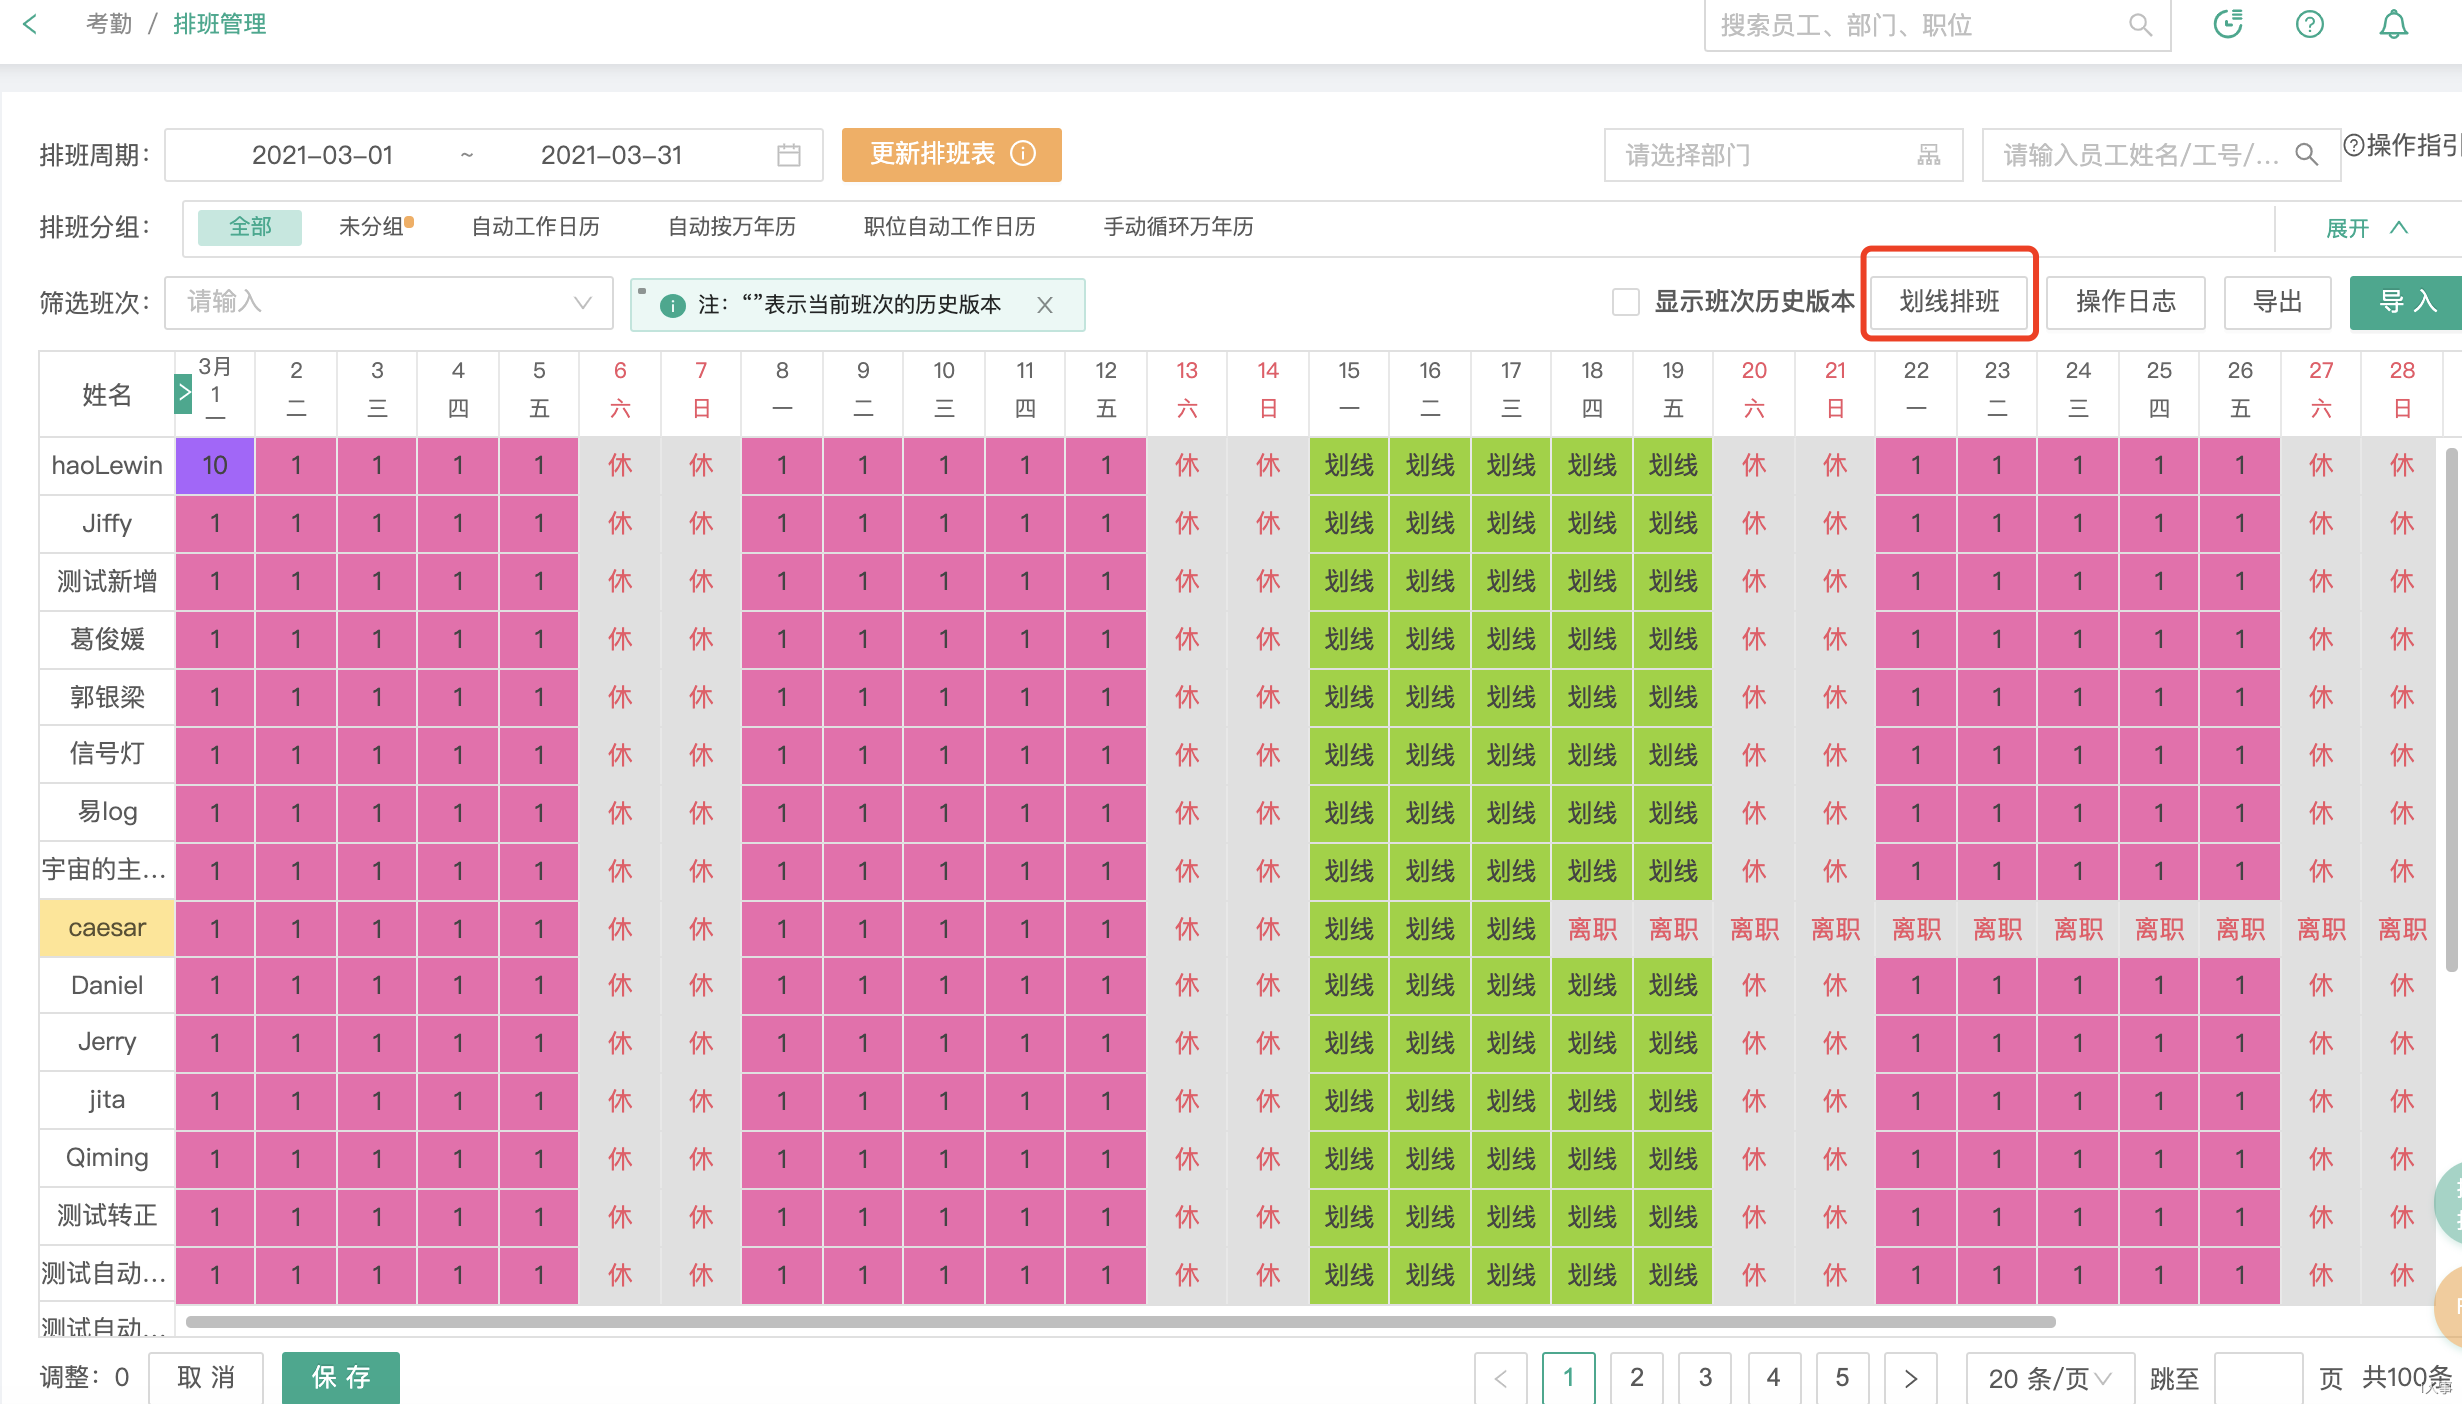Select the 自动工作日历 group tab
Image resolution: width=2462 pixels, height=1404 pixels.
coord(535,227)
